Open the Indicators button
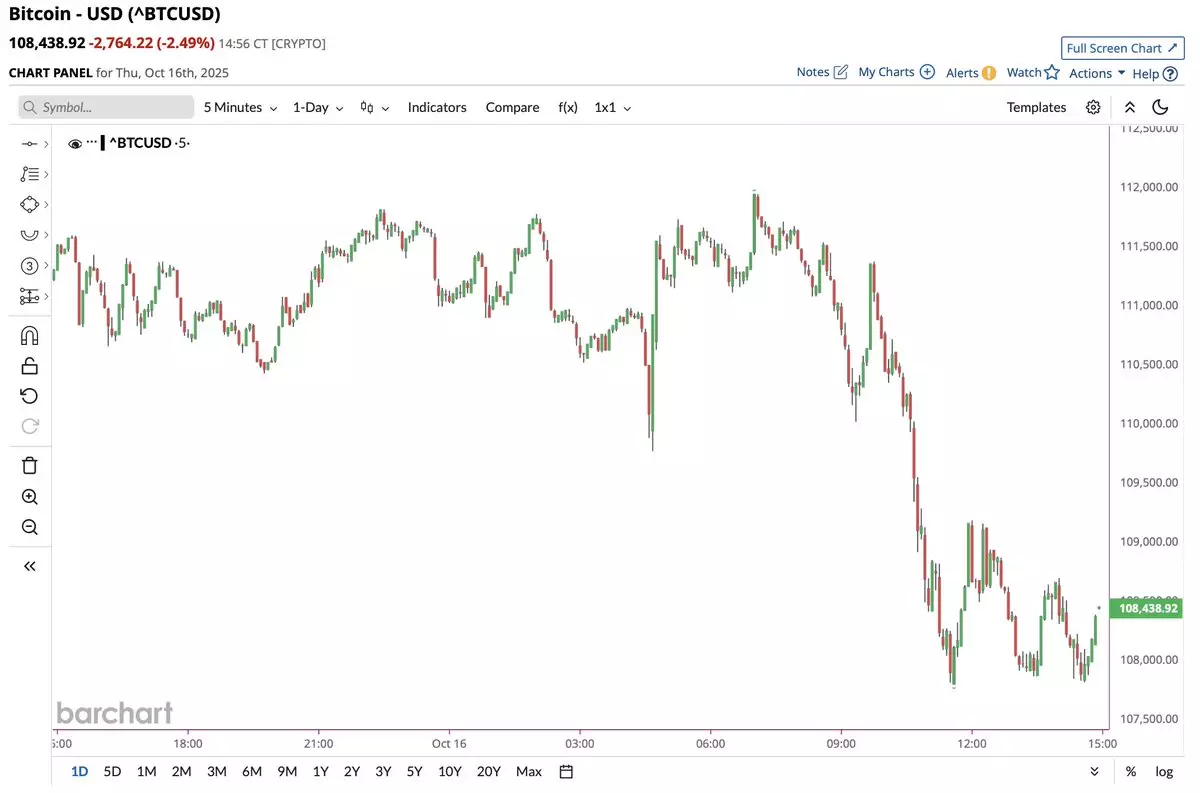This screenshot has width=1200, height=793. (437, 107)
